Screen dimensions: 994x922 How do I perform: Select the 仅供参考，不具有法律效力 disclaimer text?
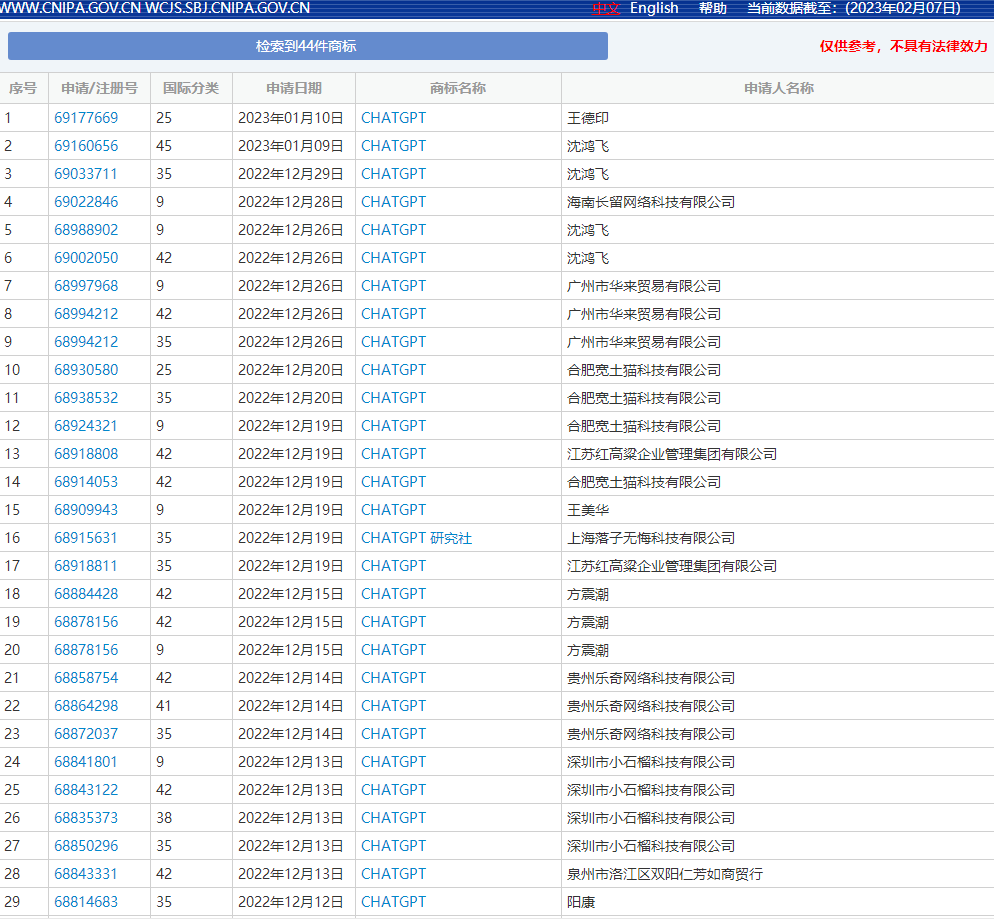[903, 46]
